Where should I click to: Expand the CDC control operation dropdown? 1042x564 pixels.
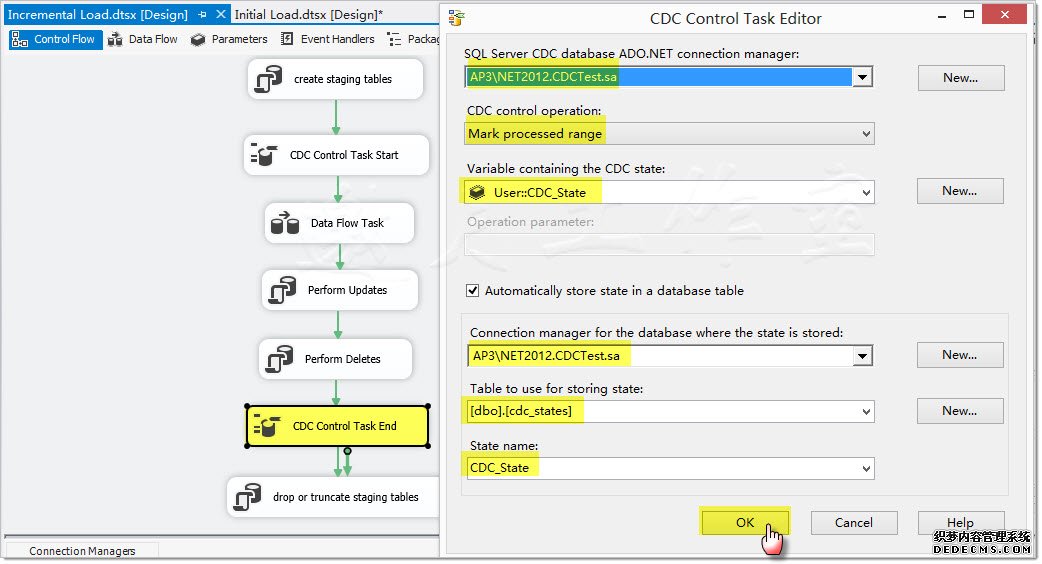coord(865,133)
